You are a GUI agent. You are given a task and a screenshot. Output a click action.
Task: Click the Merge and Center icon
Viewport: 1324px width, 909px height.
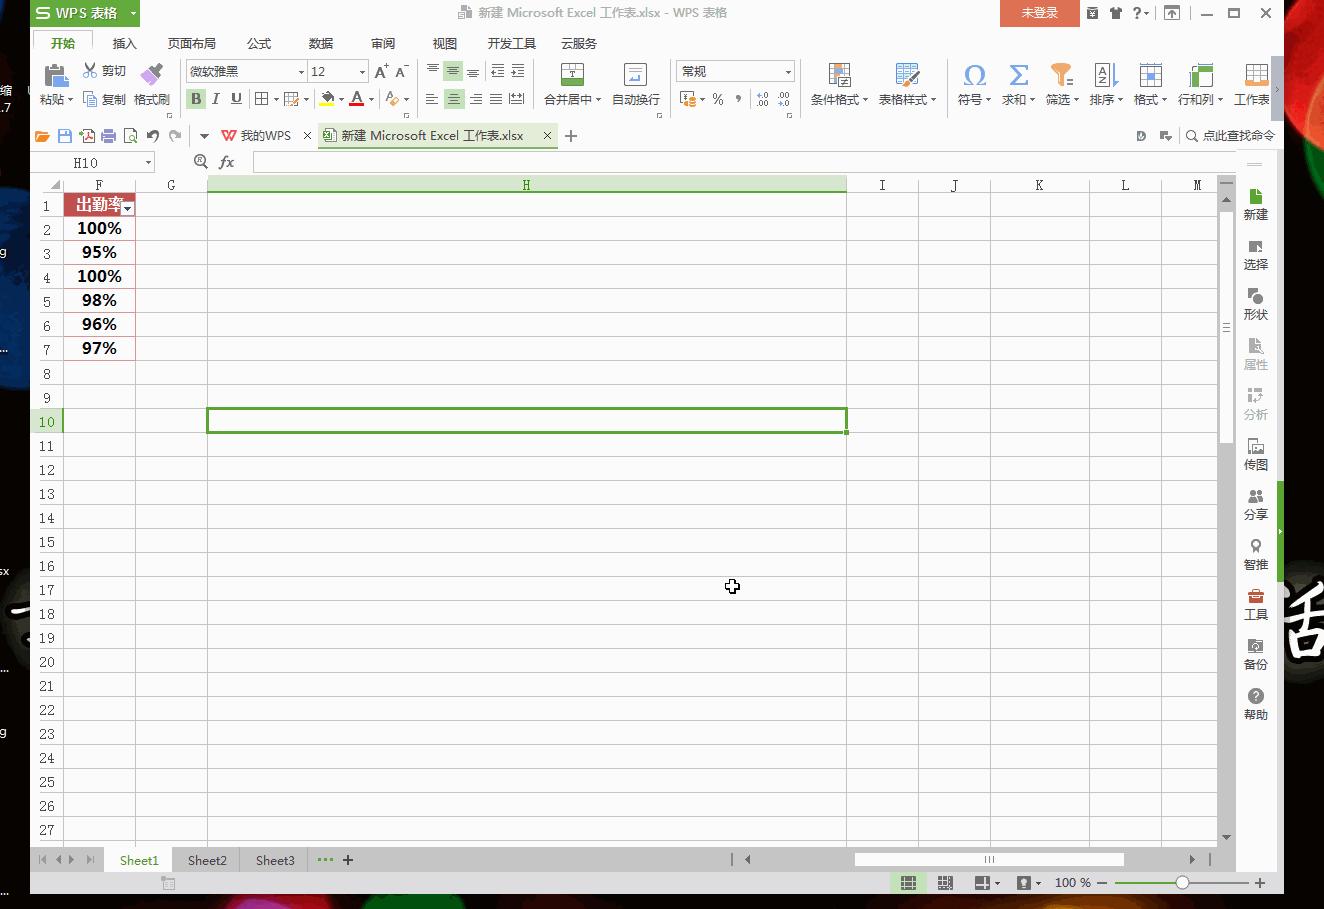[572, 75]
